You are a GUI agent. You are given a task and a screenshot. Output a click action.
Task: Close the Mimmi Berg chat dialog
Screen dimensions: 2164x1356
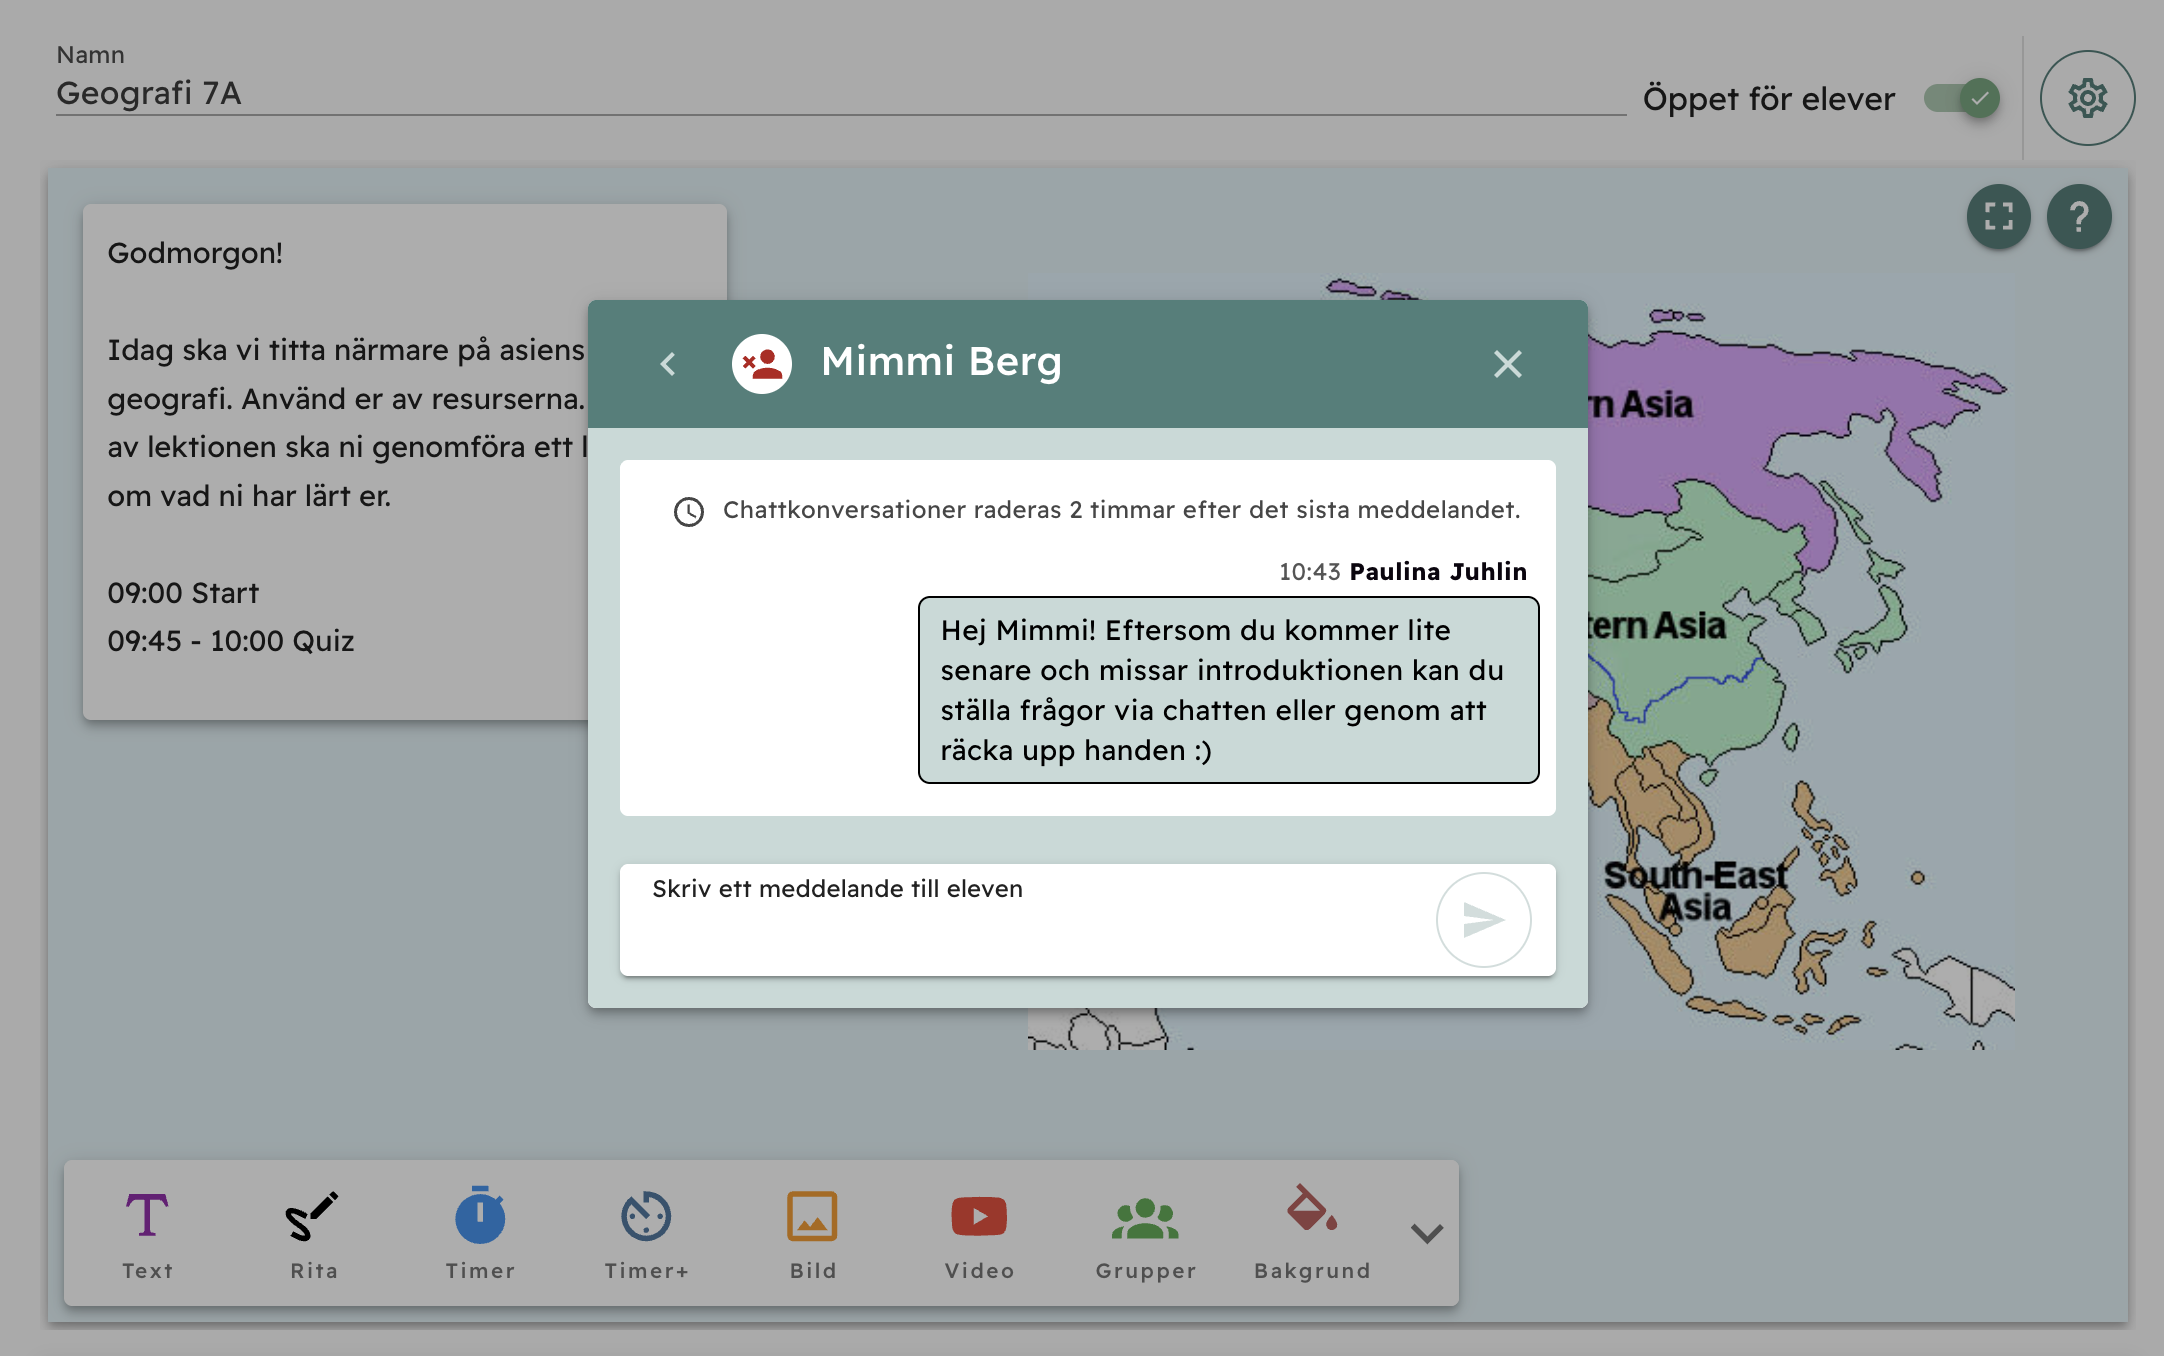tap(1507, 364)
